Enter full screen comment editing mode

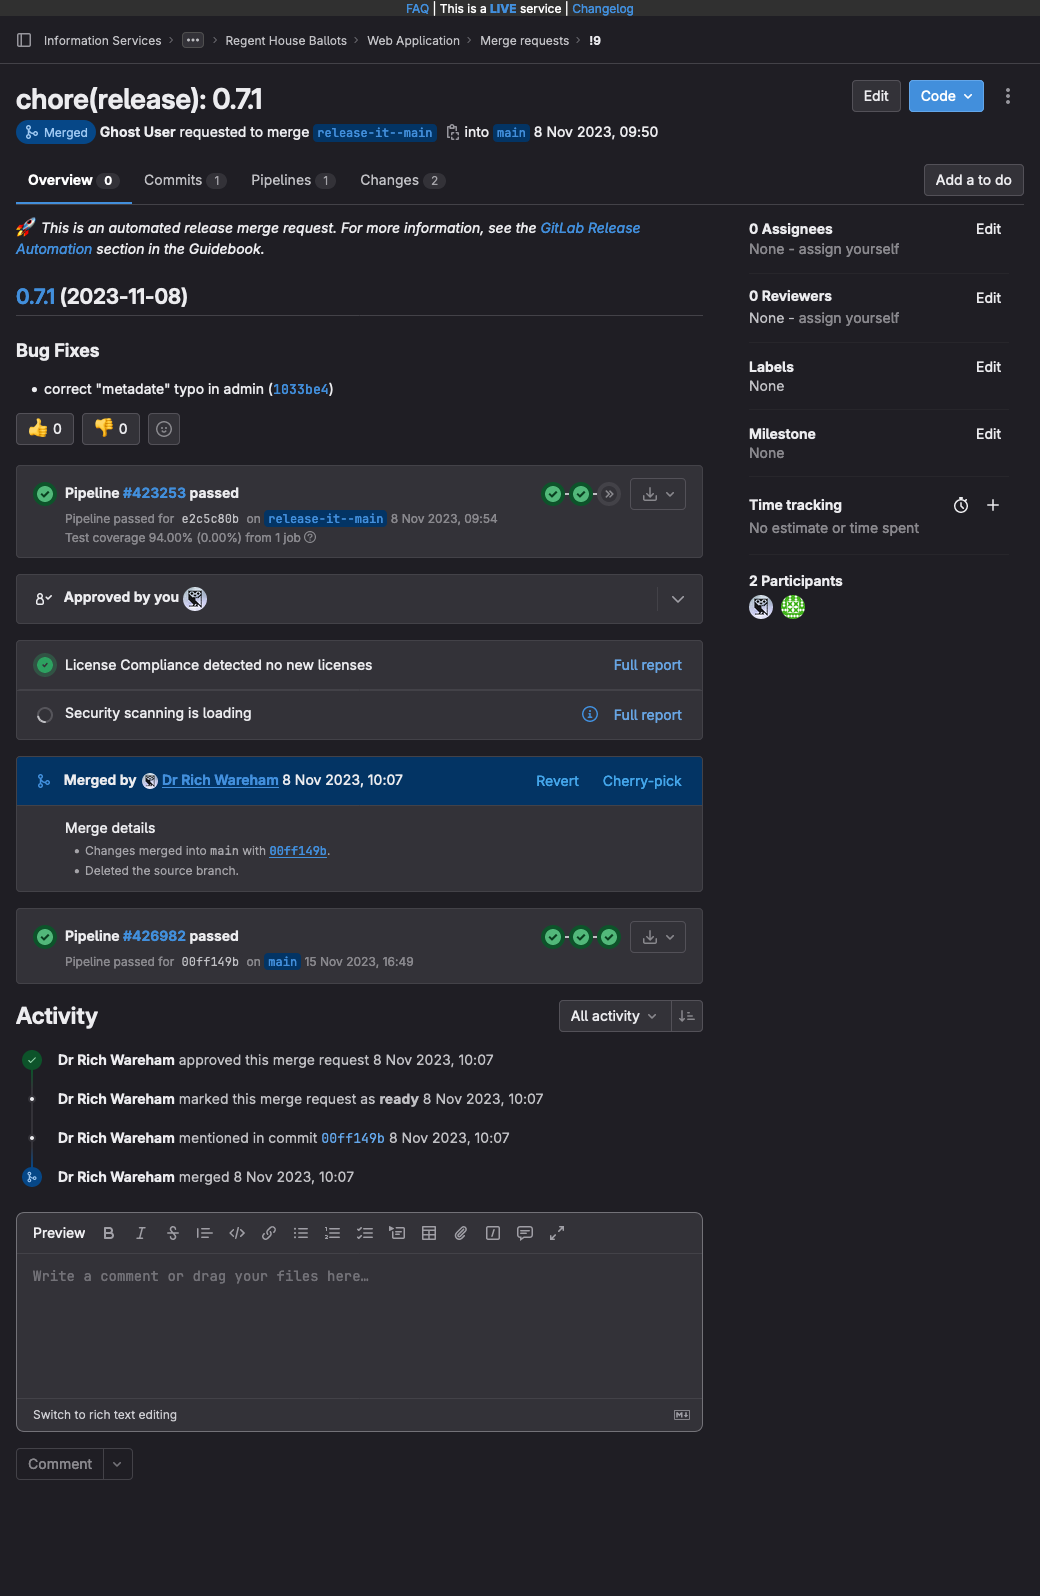coord(557,1233)
